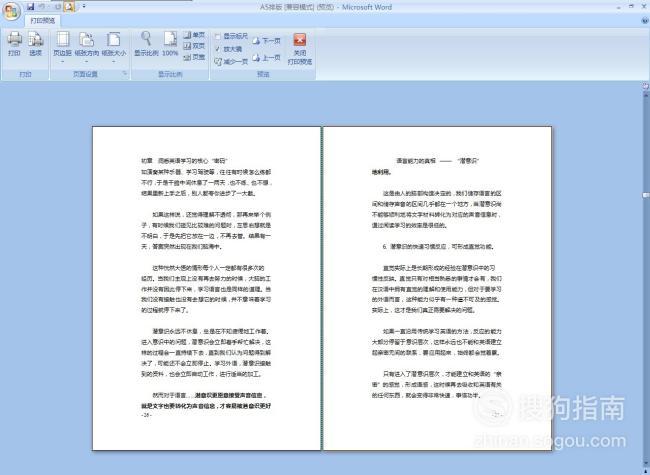The height and width of the screenshot is (475, 650).
Task: Select the 打印预览 ribbon tab
Action: [43, 20]
